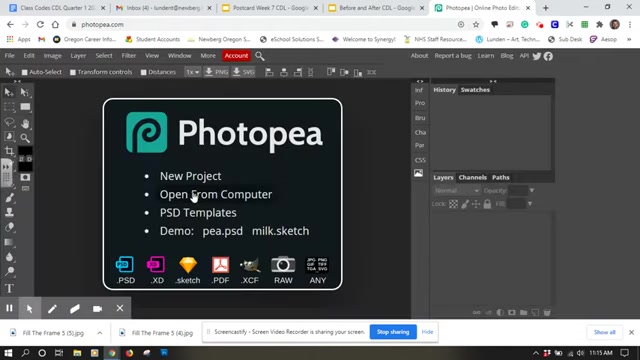Click the search magnifier in menu bar

coord(260,56)
